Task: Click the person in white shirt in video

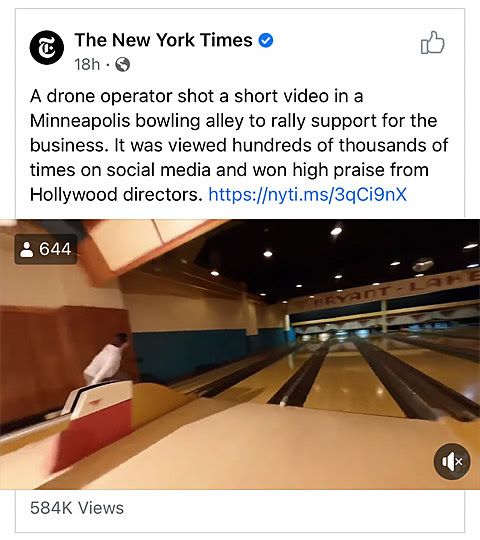Action: [x=107, y=358]
